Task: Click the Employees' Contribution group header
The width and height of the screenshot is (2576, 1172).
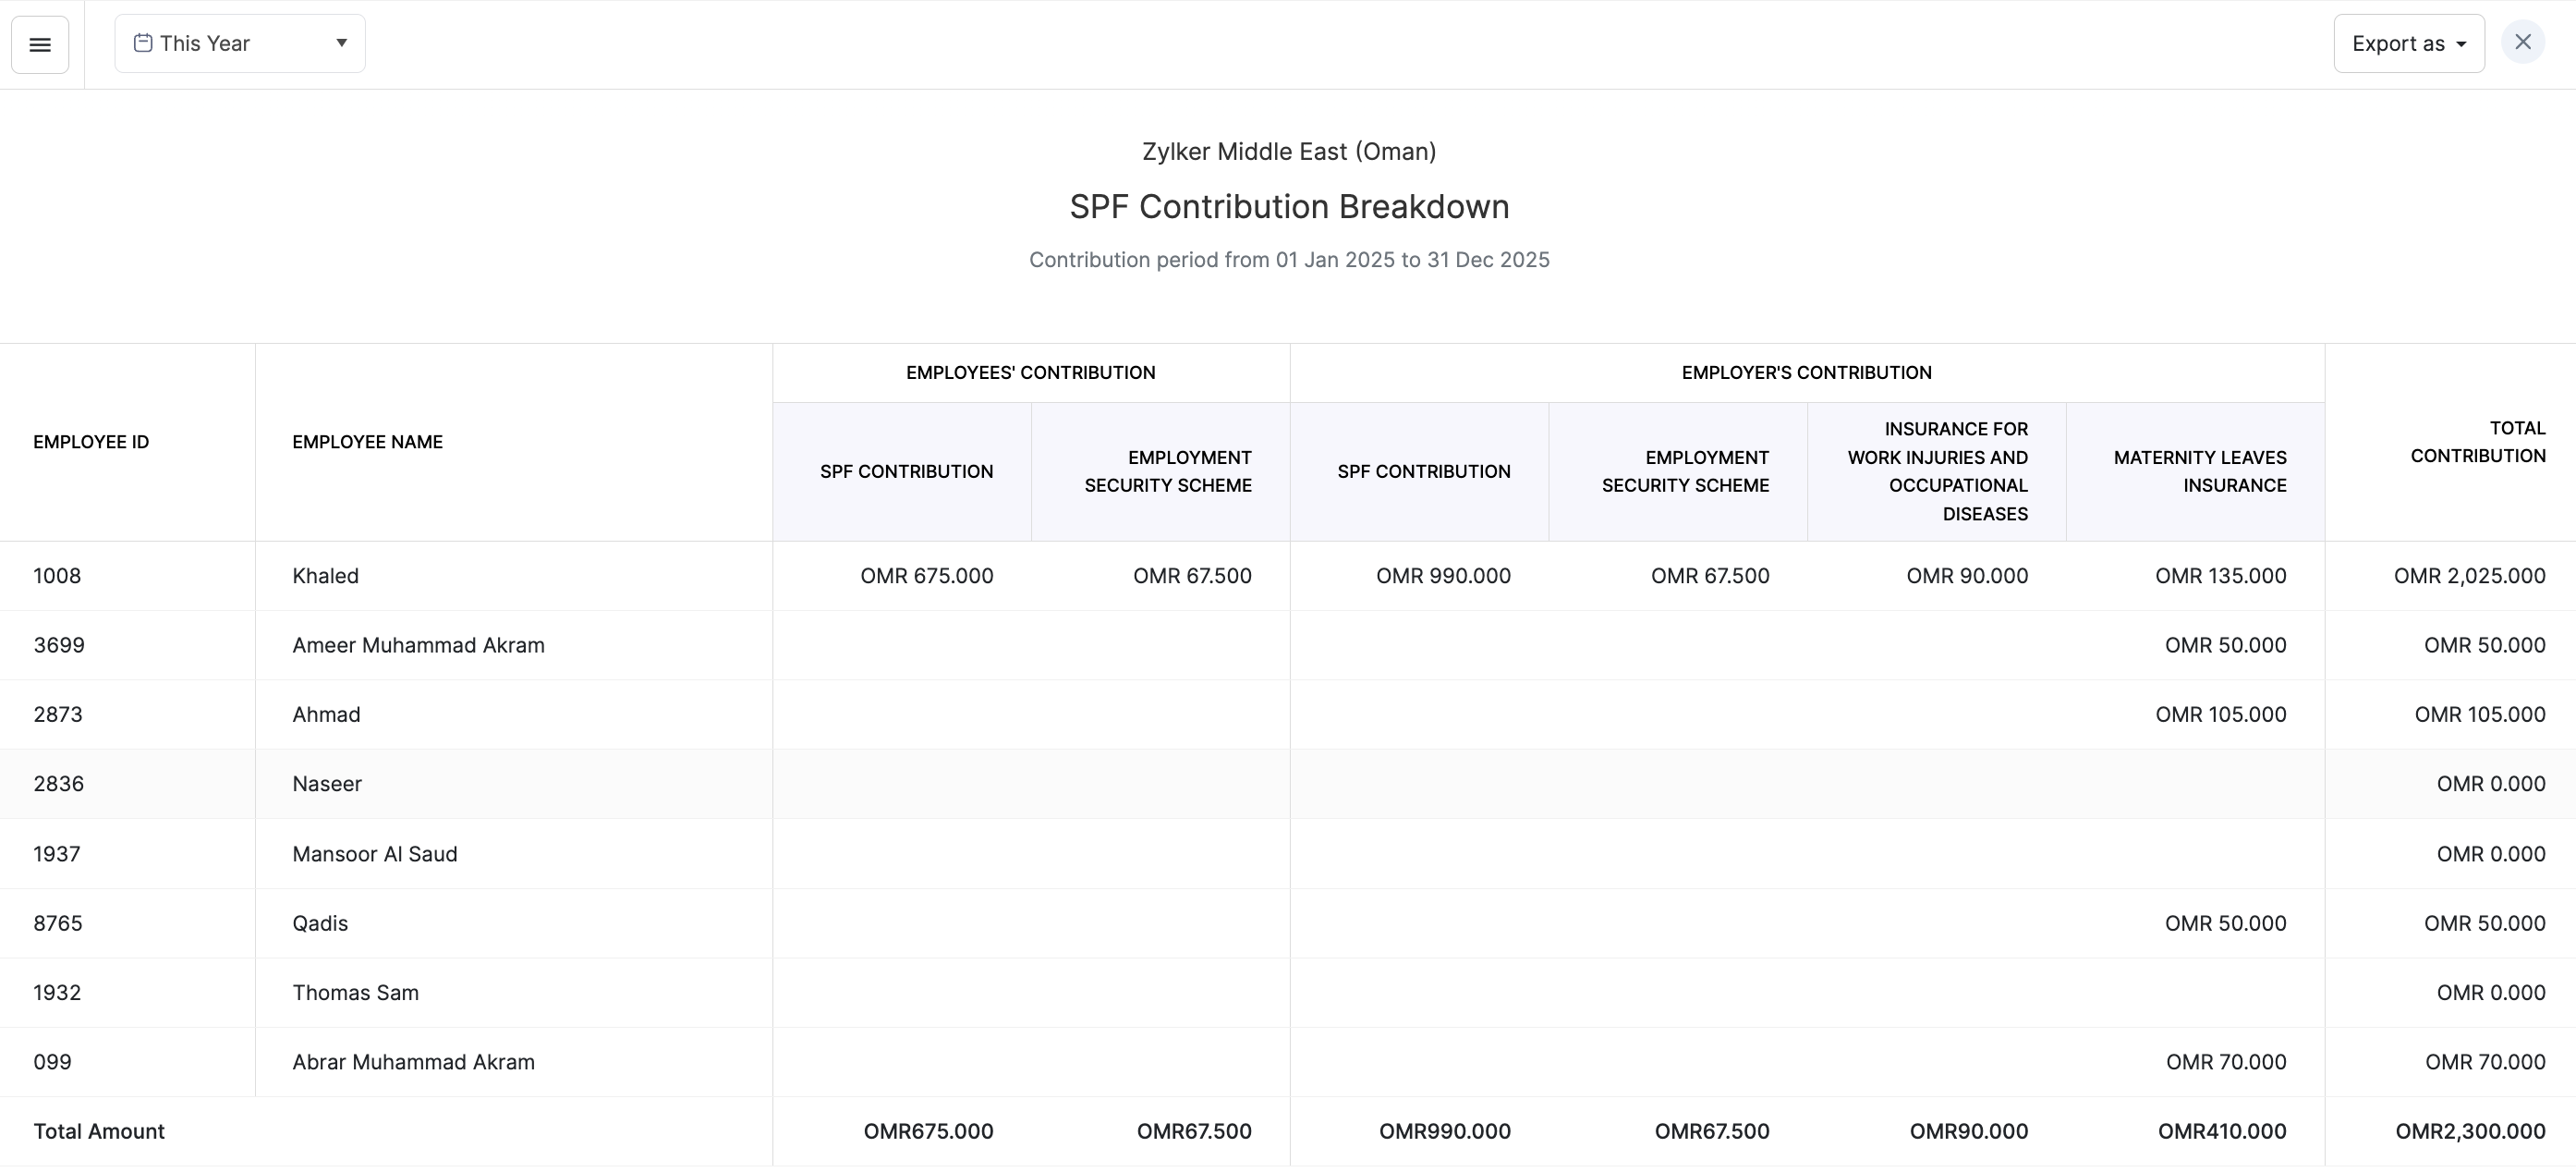Action: (x=1030, y=373)
